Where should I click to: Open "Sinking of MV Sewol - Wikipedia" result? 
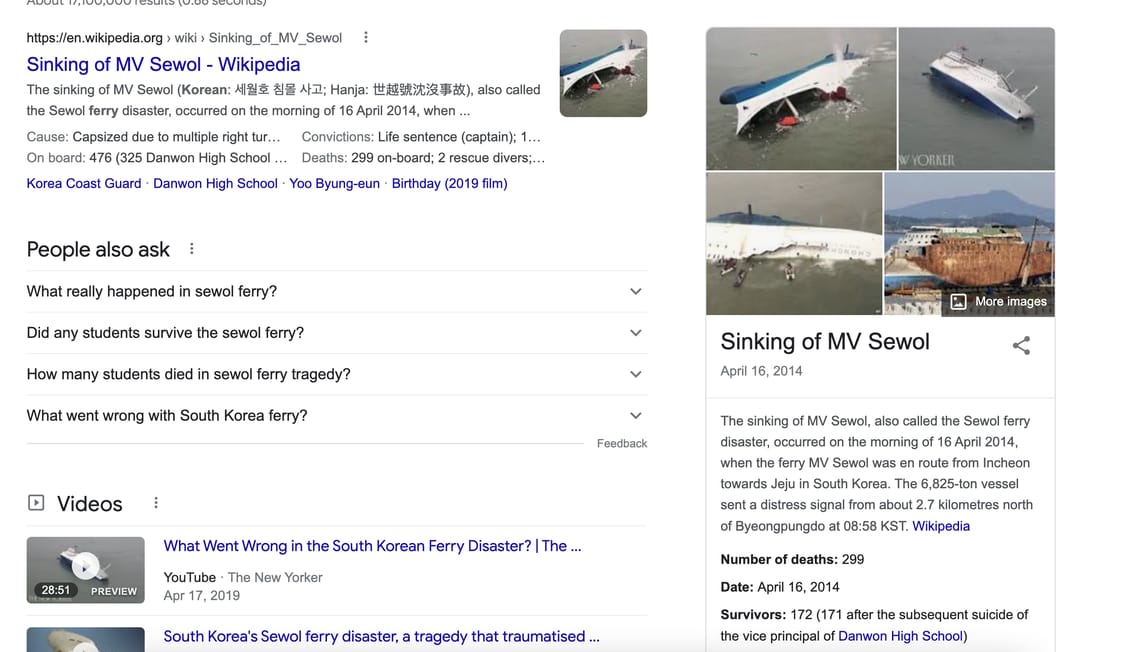[163, 64]
